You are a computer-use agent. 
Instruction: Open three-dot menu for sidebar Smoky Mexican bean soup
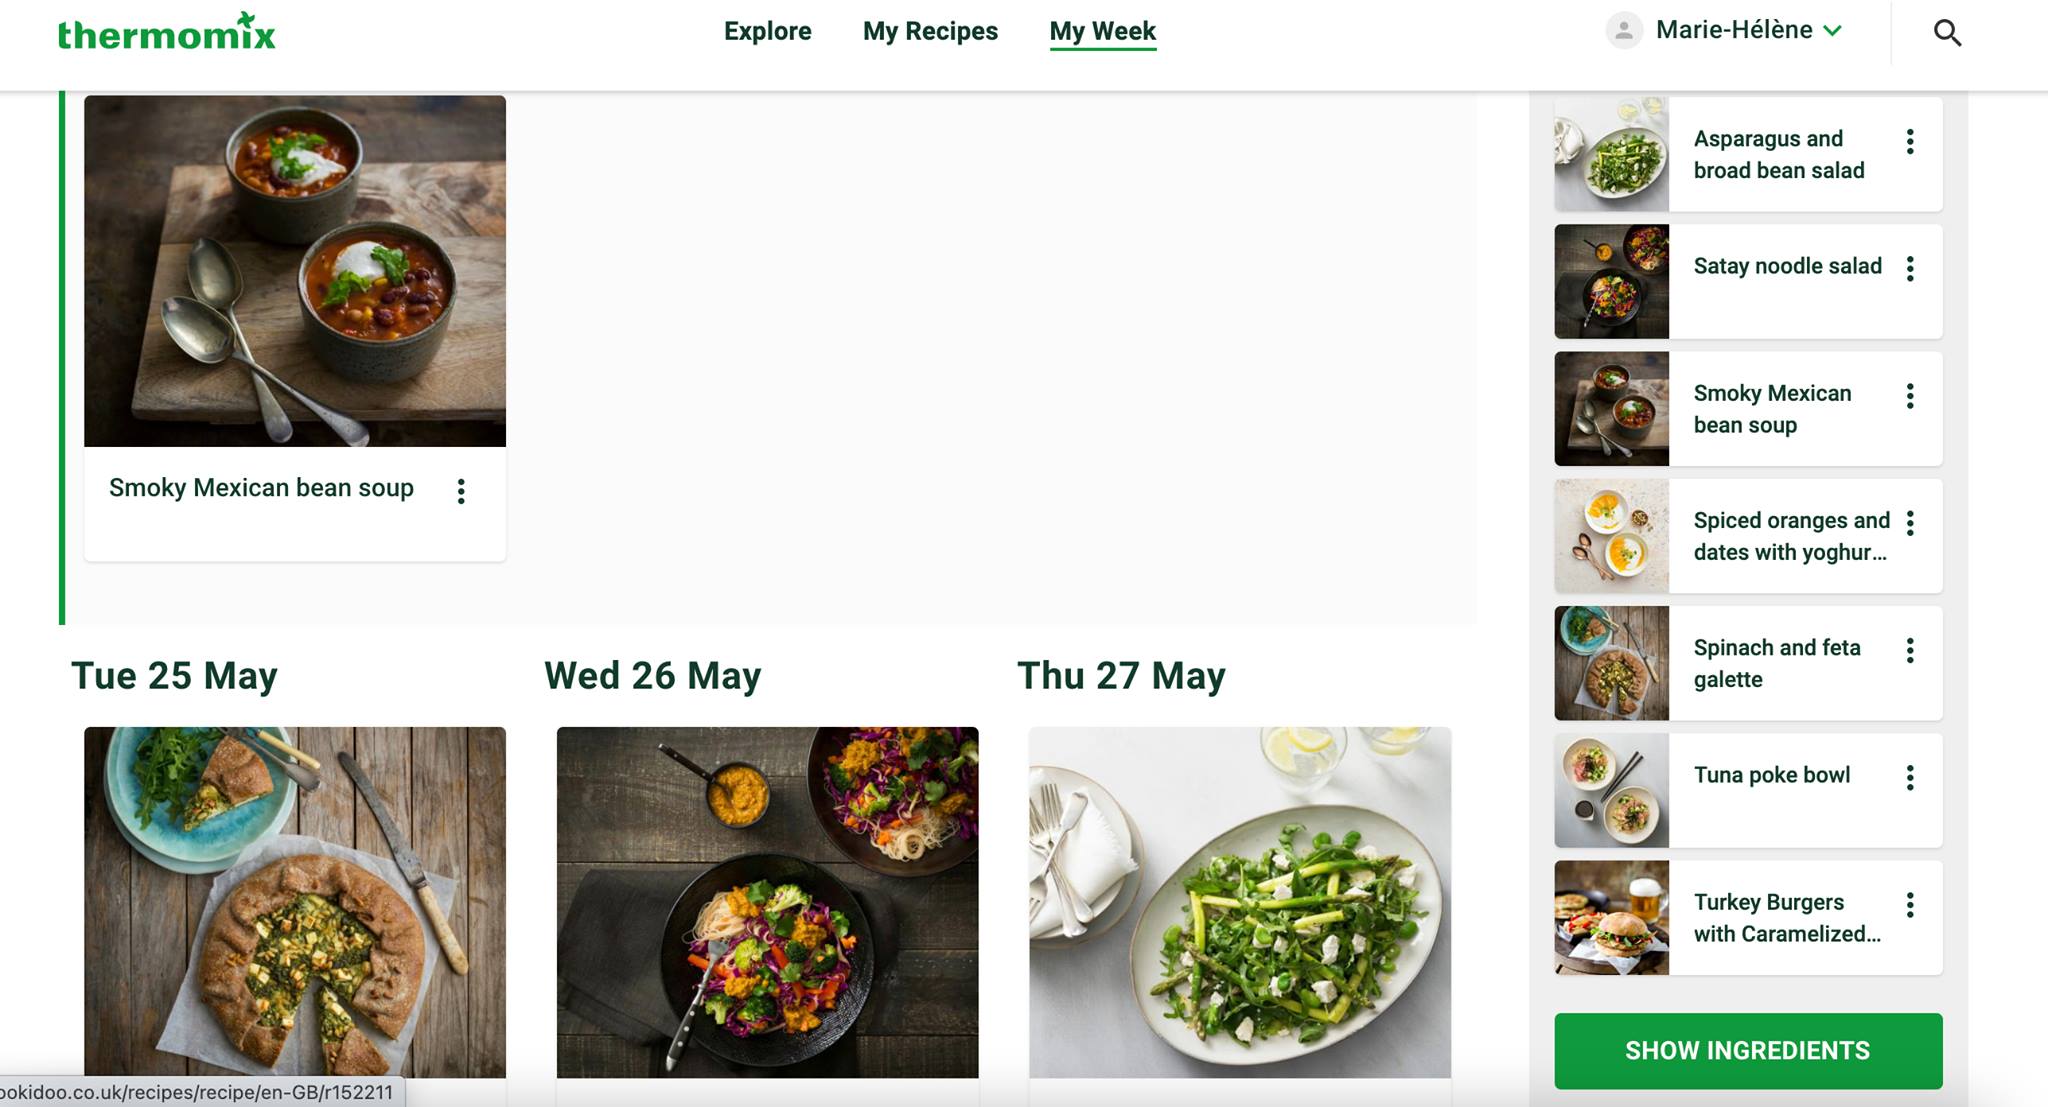[1910, 396]
